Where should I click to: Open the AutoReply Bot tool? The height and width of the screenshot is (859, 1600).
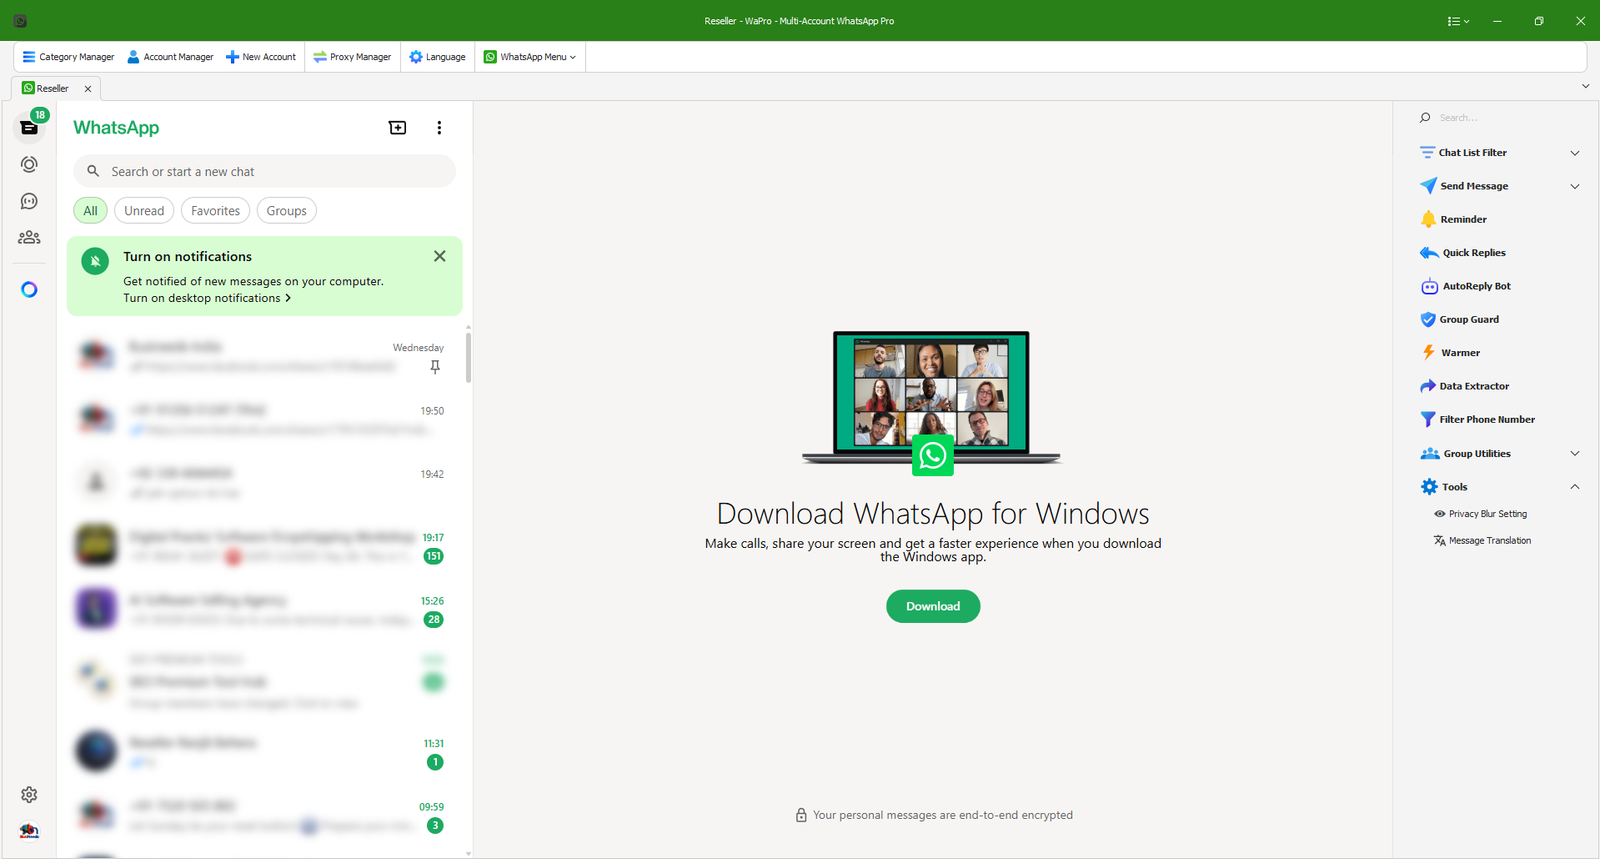[1475, 286]
